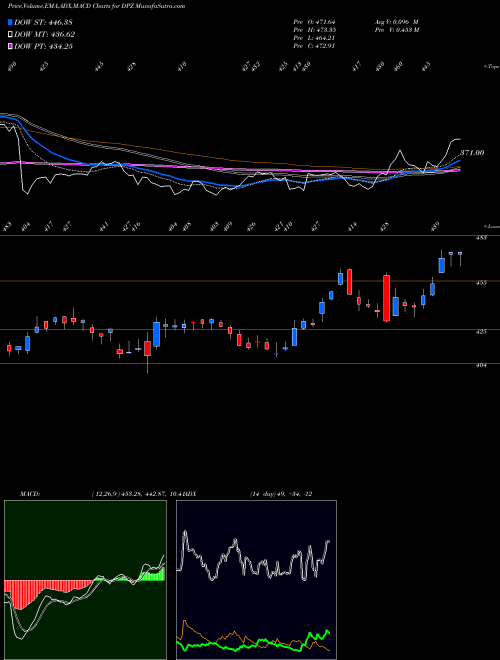Click the blue DOW ST legend swatch
500x660 pixels.
(10, 22)
